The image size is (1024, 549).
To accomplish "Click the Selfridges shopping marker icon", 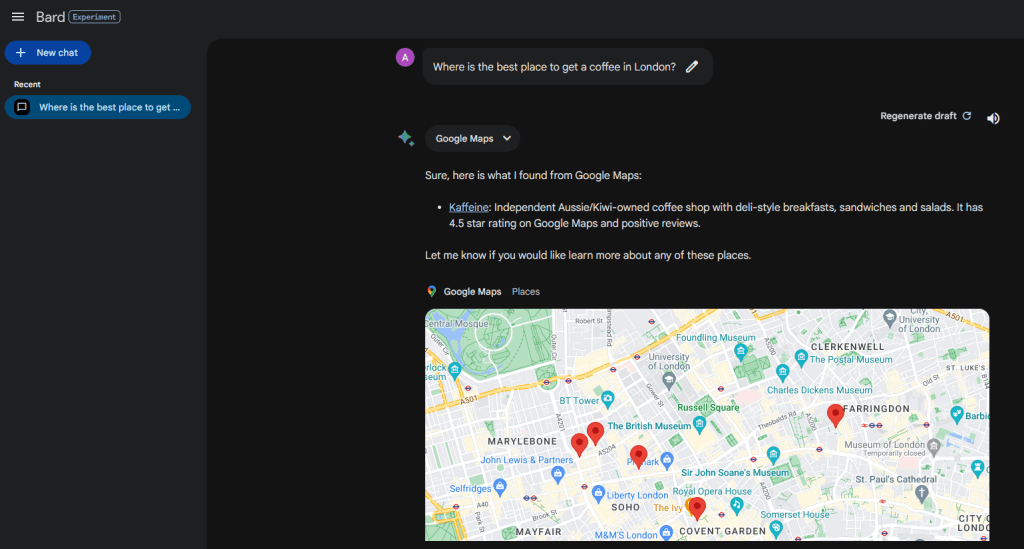I will coord(500,486).
